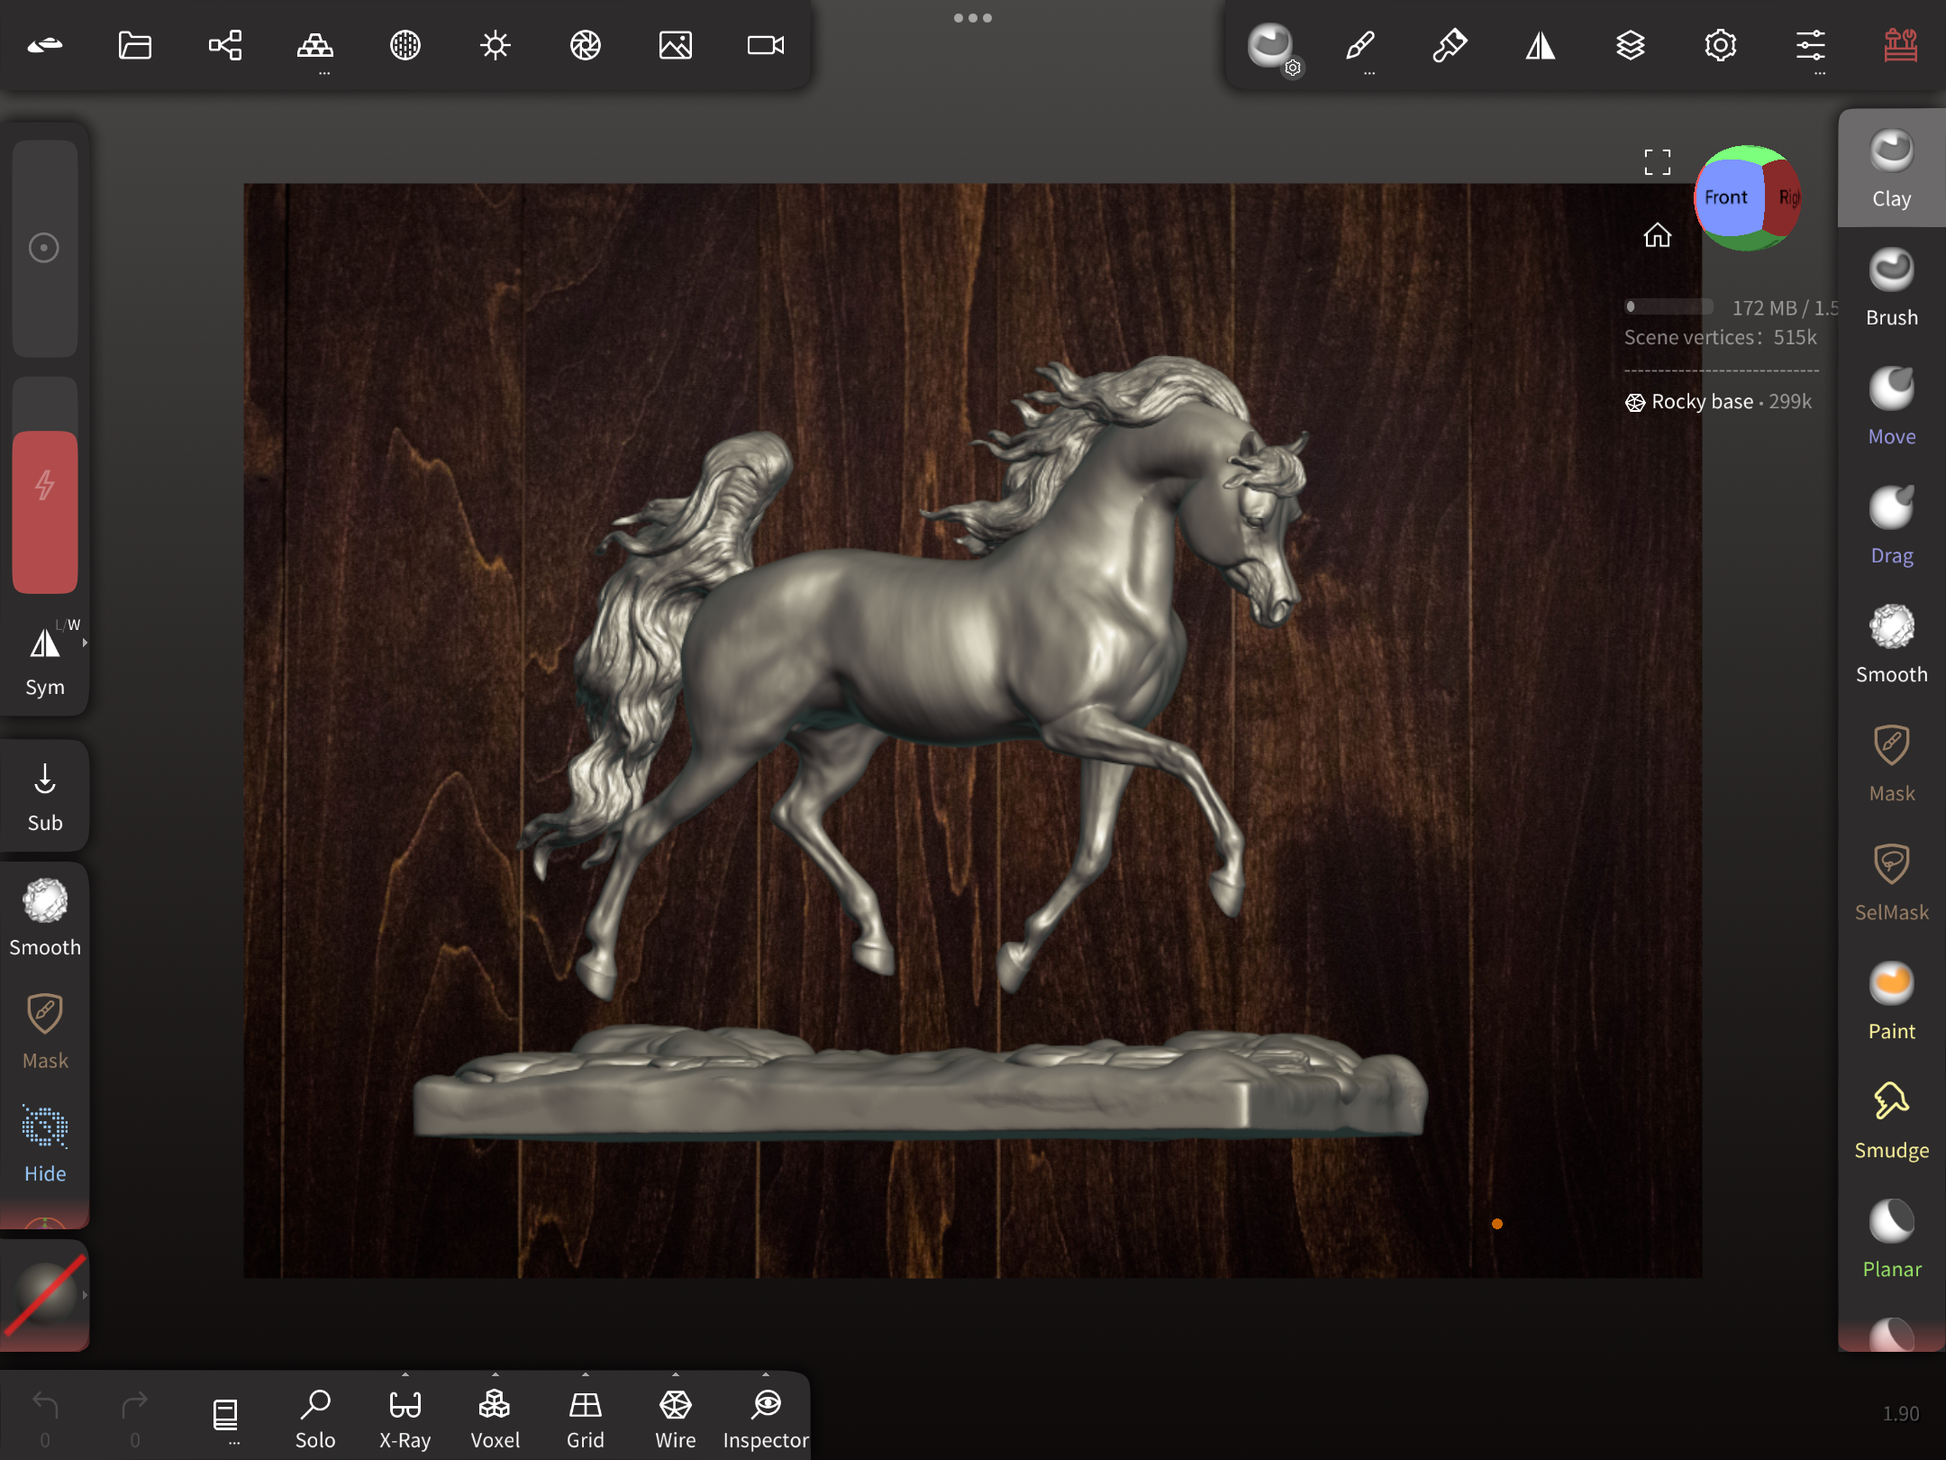The image size is (1946, 1460).
Task: Toggle Solo mode
Action: pos(315,1417)
